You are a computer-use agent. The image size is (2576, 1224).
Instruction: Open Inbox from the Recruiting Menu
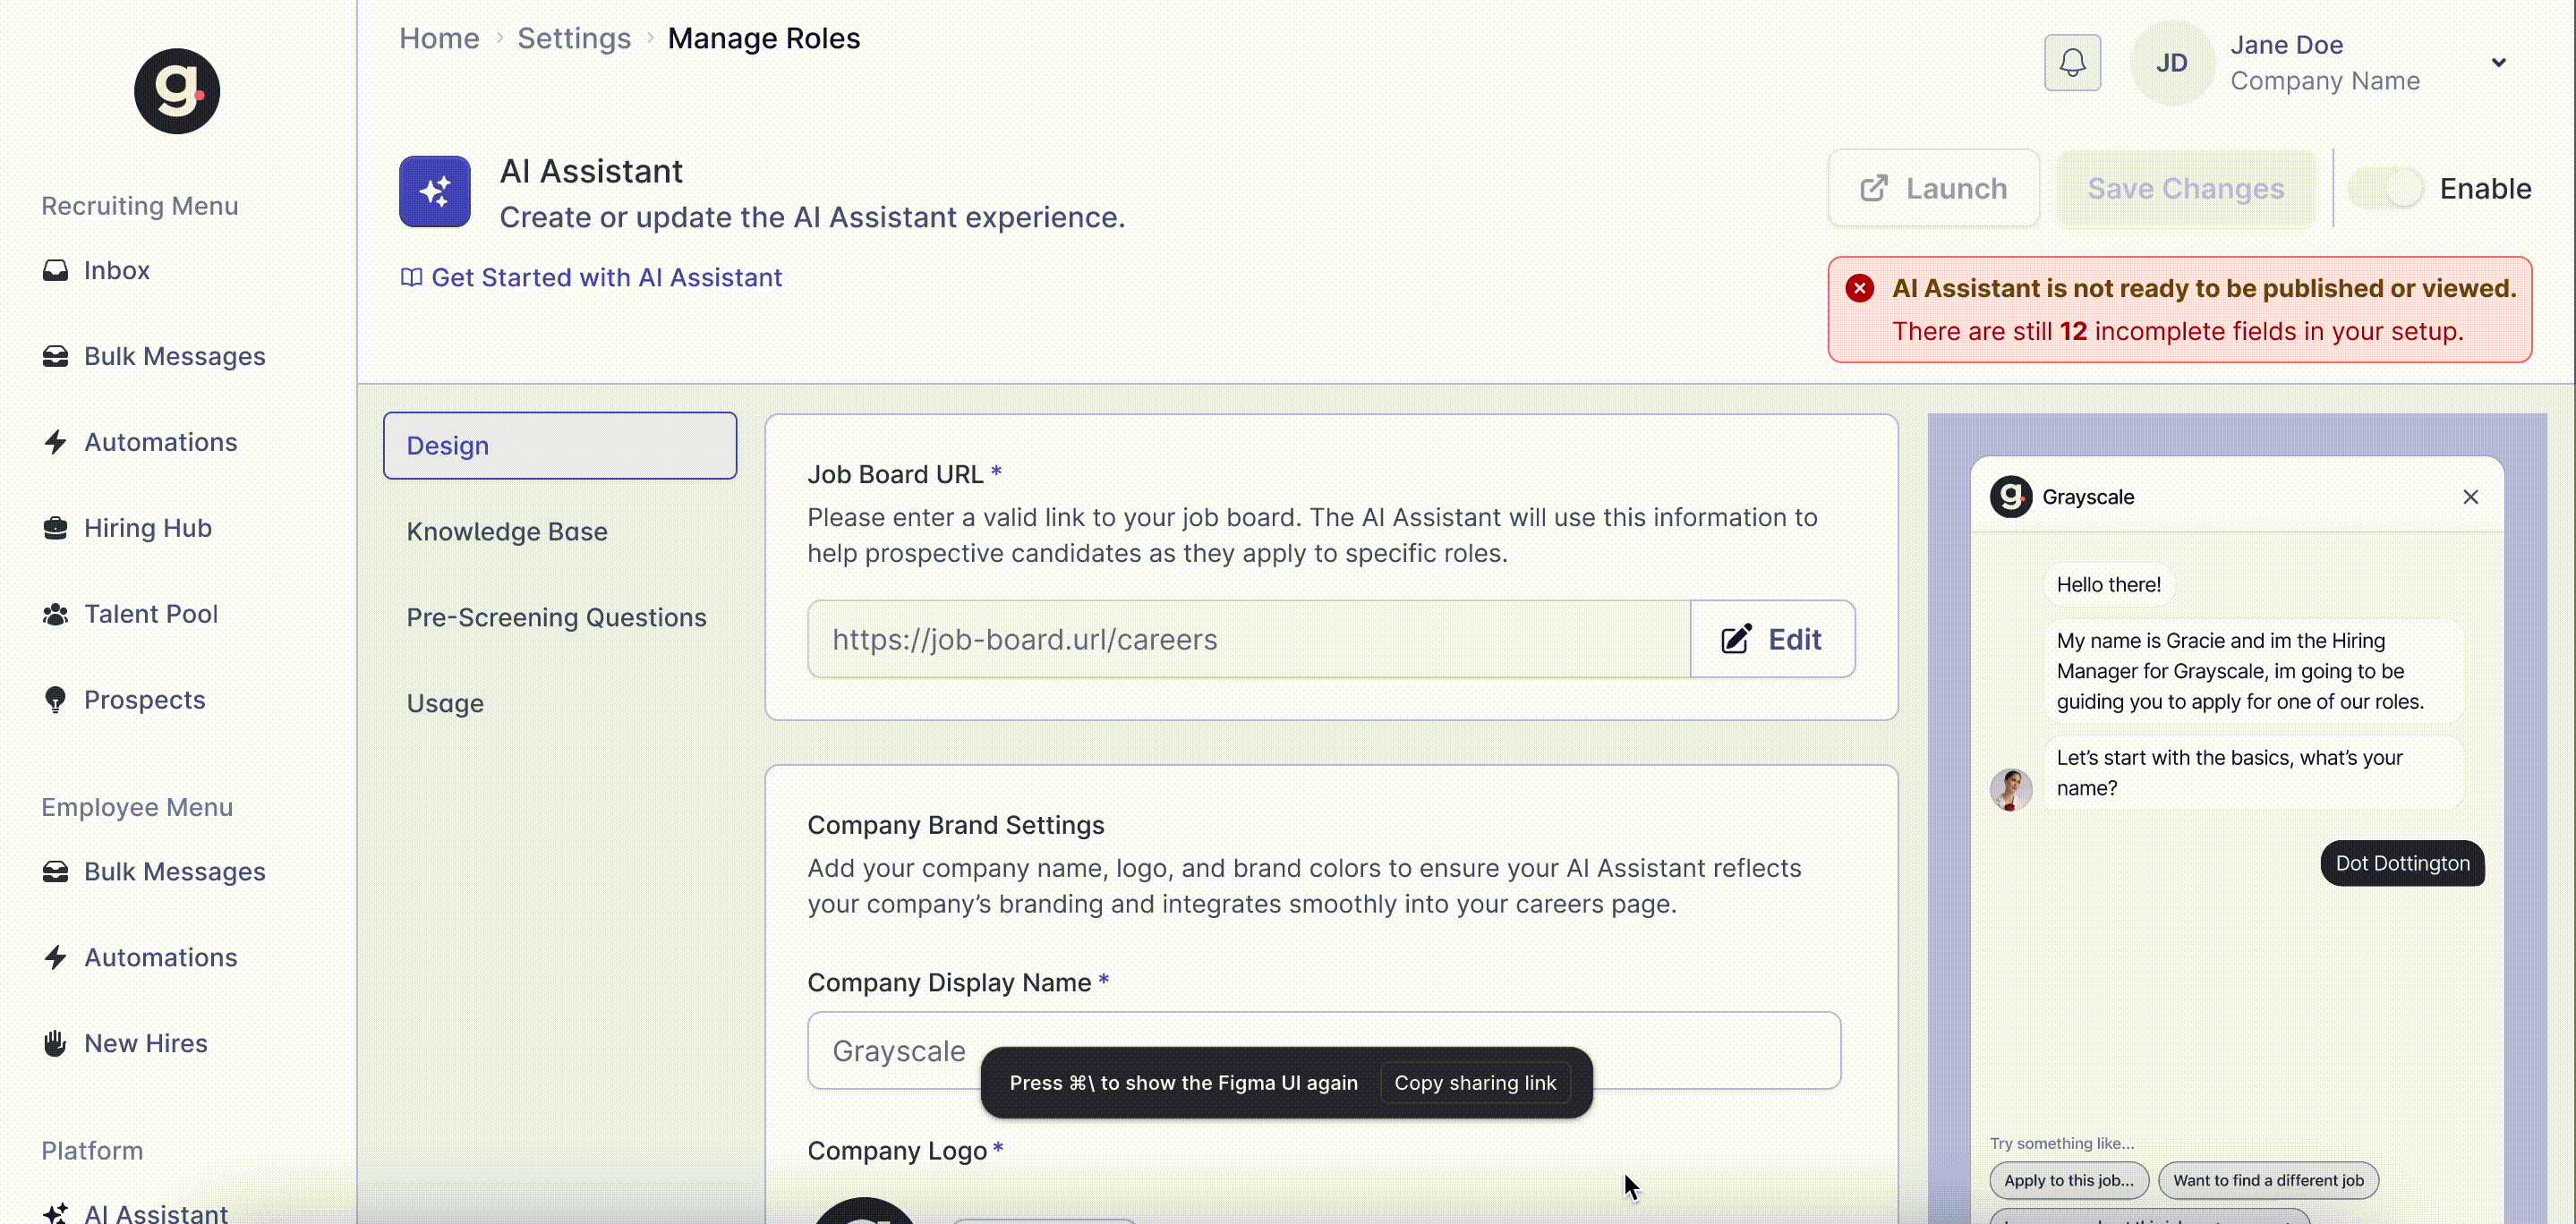(116, 271)
